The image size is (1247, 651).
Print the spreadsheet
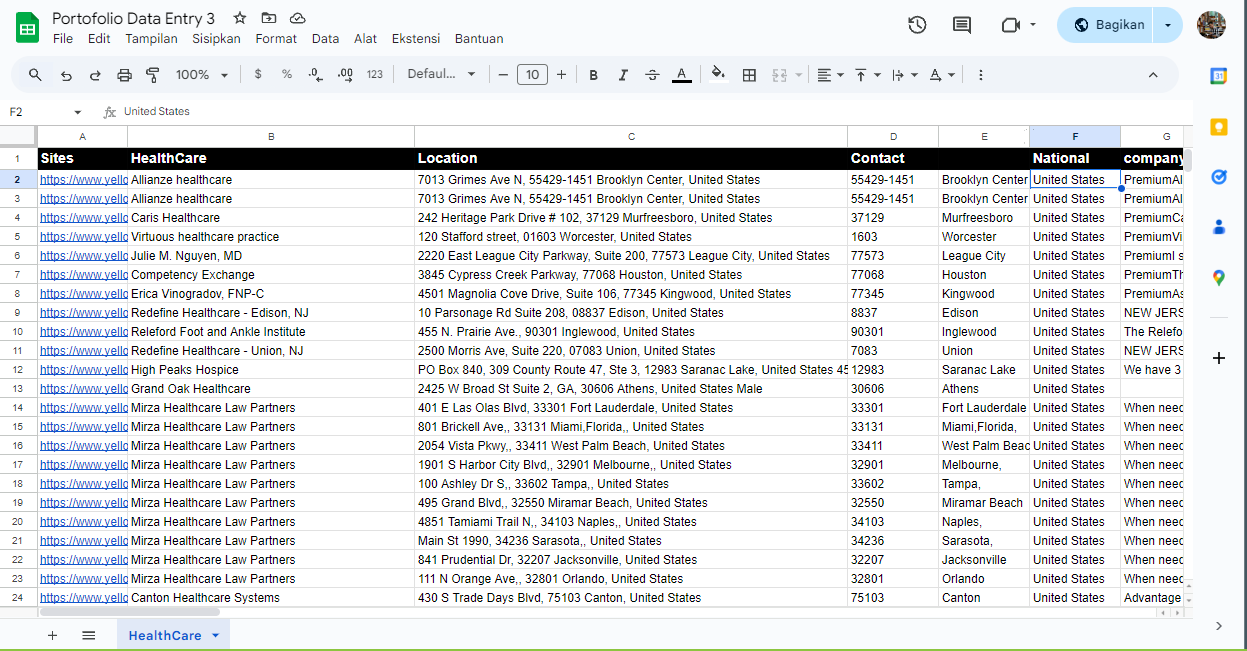[124, 75]
